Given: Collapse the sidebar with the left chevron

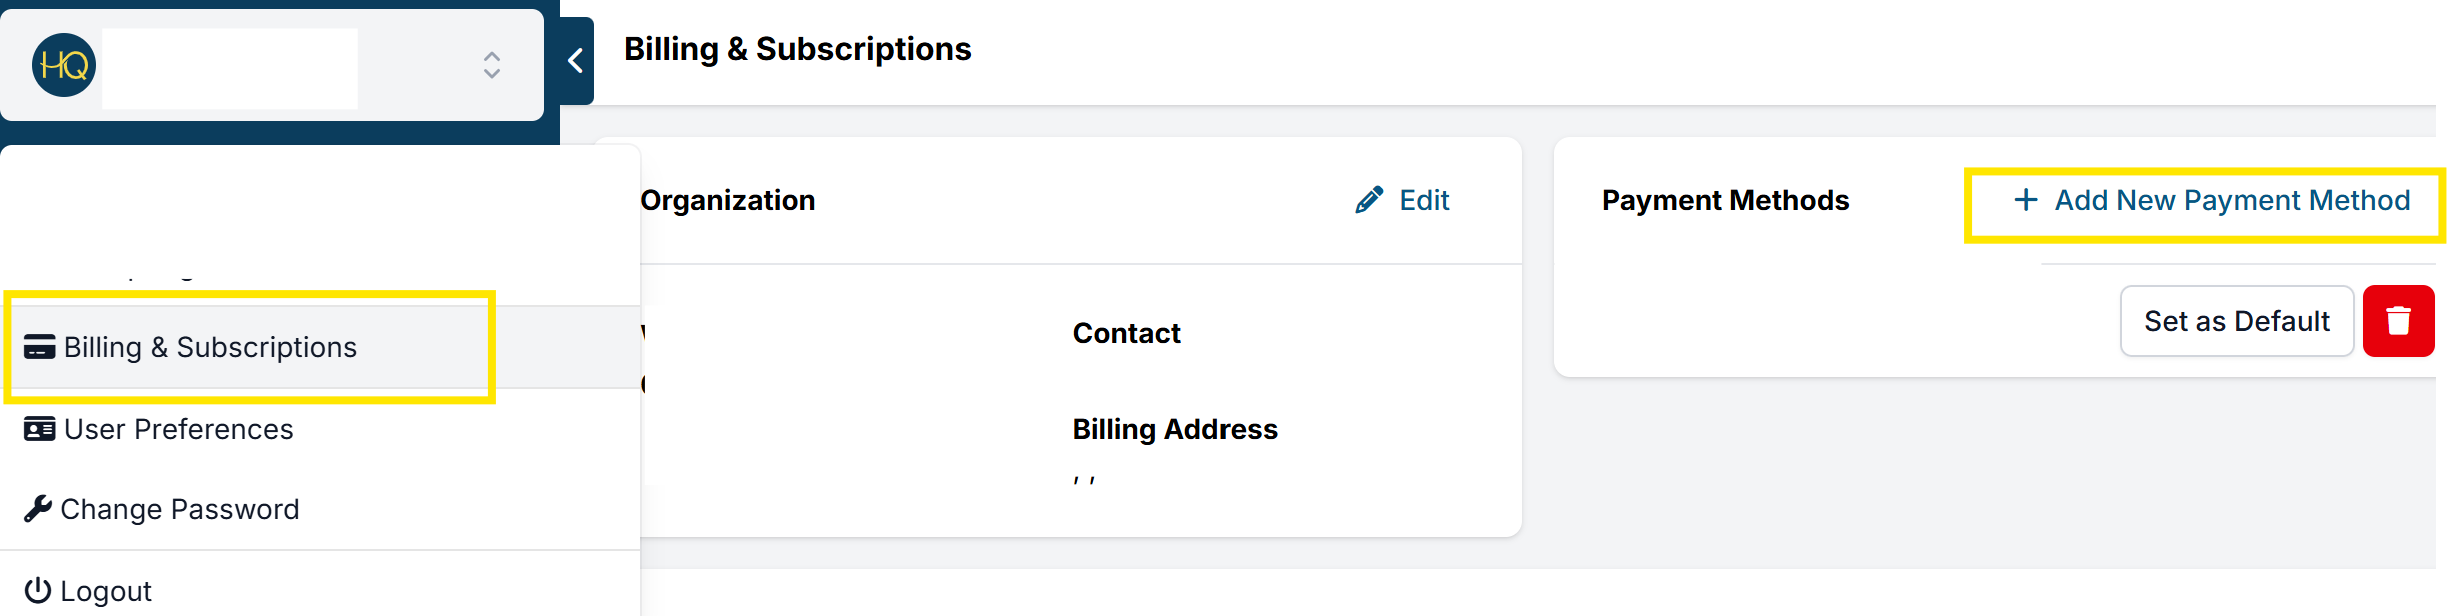Looking at the screenshot, I should click(x=576, y=62).
